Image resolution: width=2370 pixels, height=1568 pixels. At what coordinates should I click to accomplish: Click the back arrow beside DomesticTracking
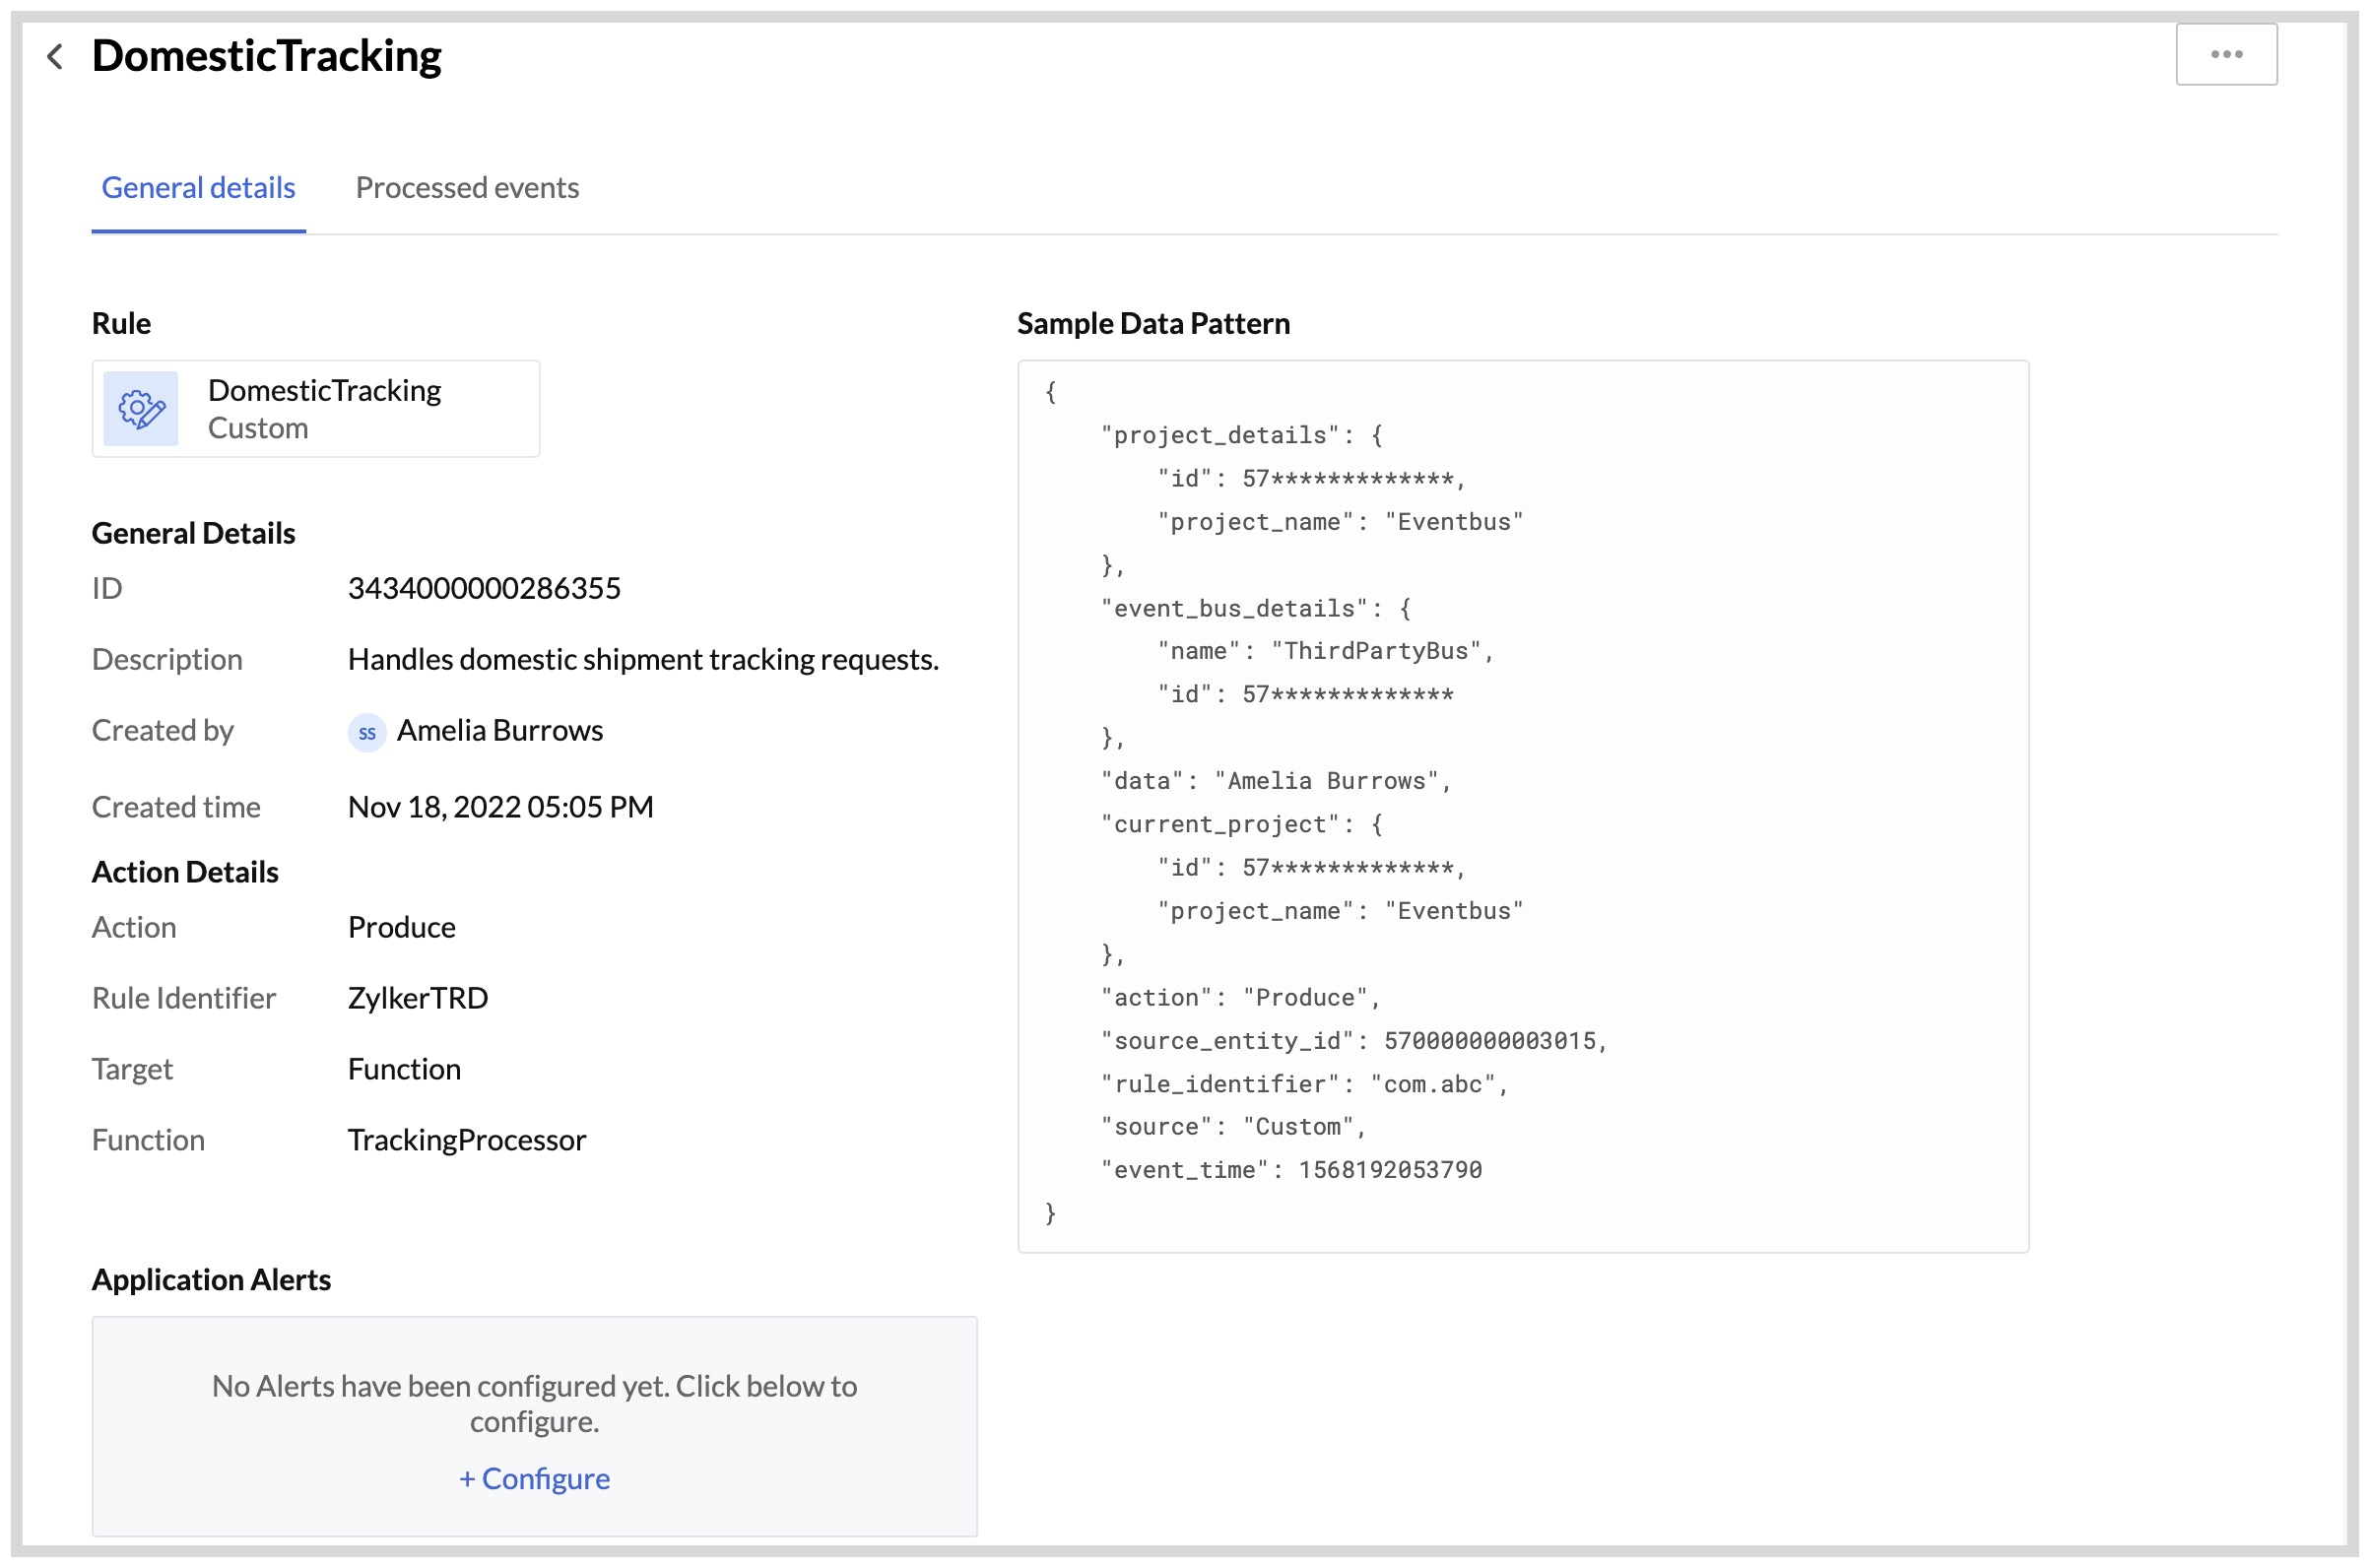pyautogui.click(x=56, y=57)
